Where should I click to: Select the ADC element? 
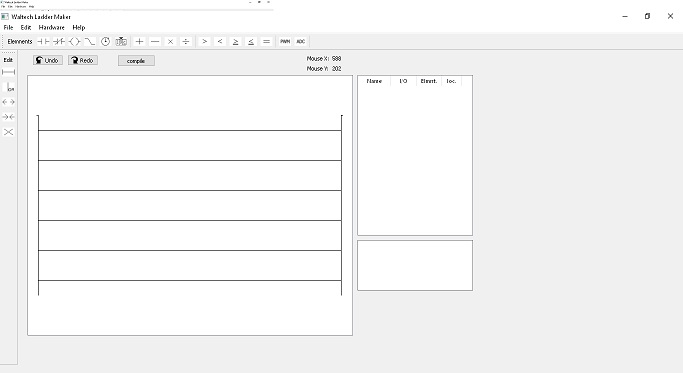tap(301, 41)
